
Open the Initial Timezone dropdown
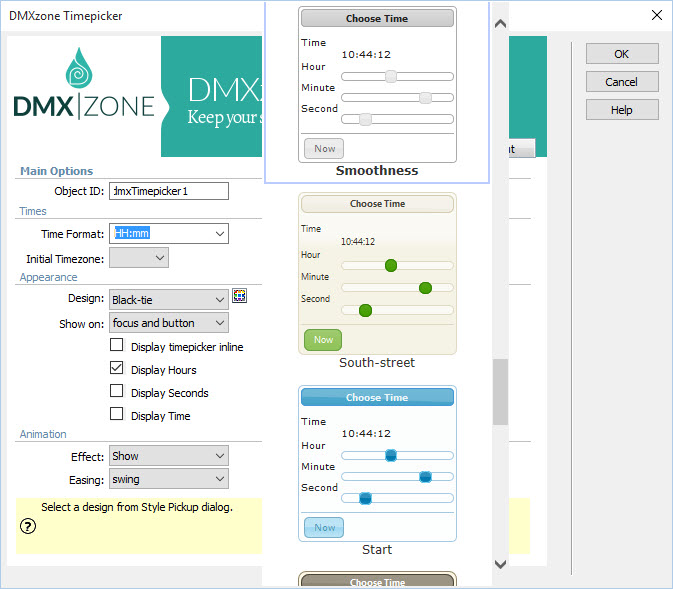139,258
